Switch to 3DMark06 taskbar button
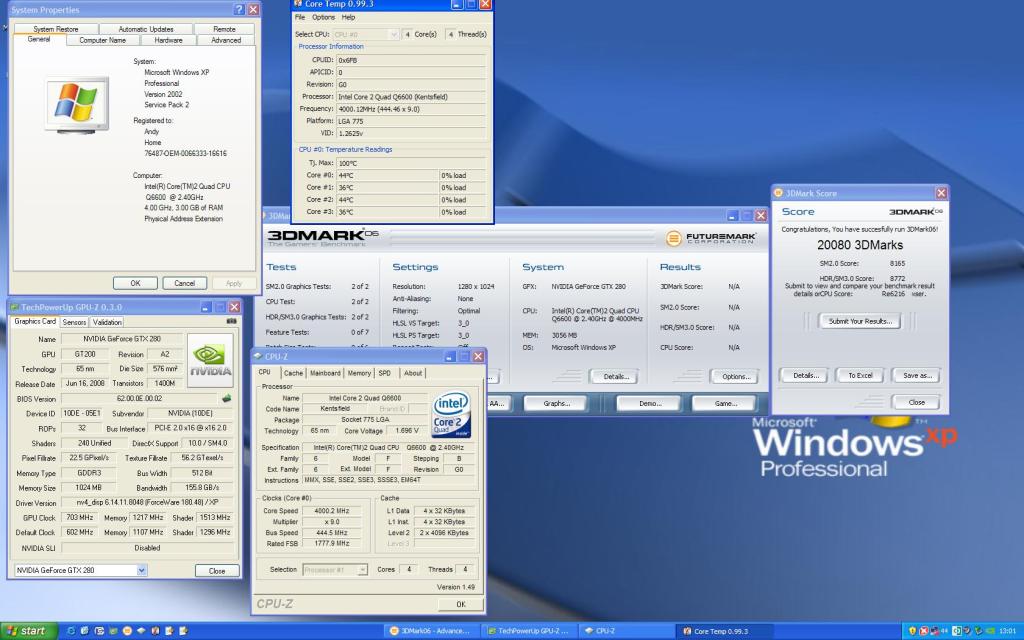This screenshot has height=640, width=1024. [431, 631]
